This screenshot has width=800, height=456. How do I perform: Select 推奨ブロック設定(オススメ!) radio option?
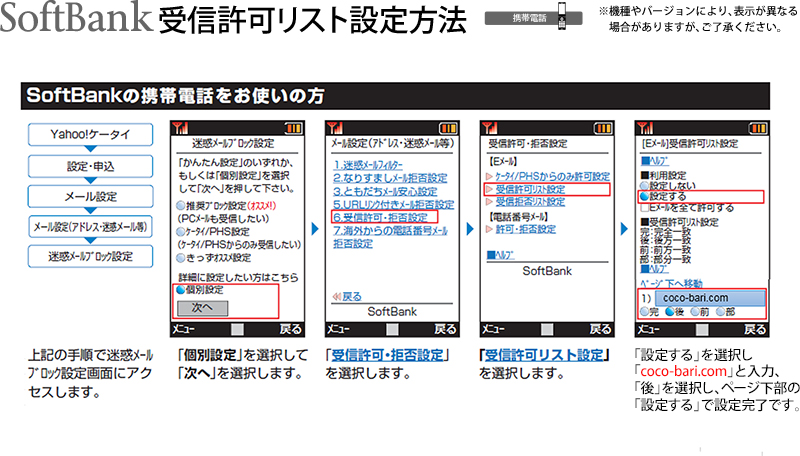click(181, 206)
